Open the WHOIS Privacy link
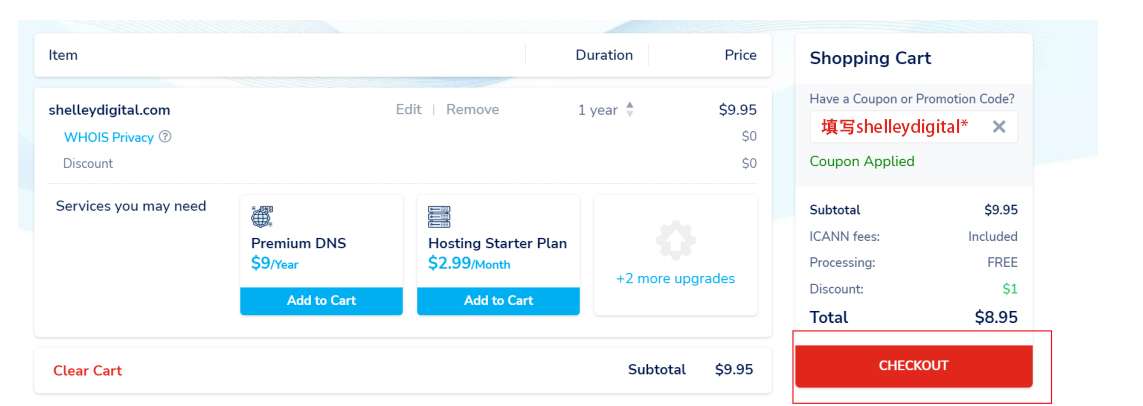The width and height of the screenshot is (1143, 406). (x=109, y=137)
